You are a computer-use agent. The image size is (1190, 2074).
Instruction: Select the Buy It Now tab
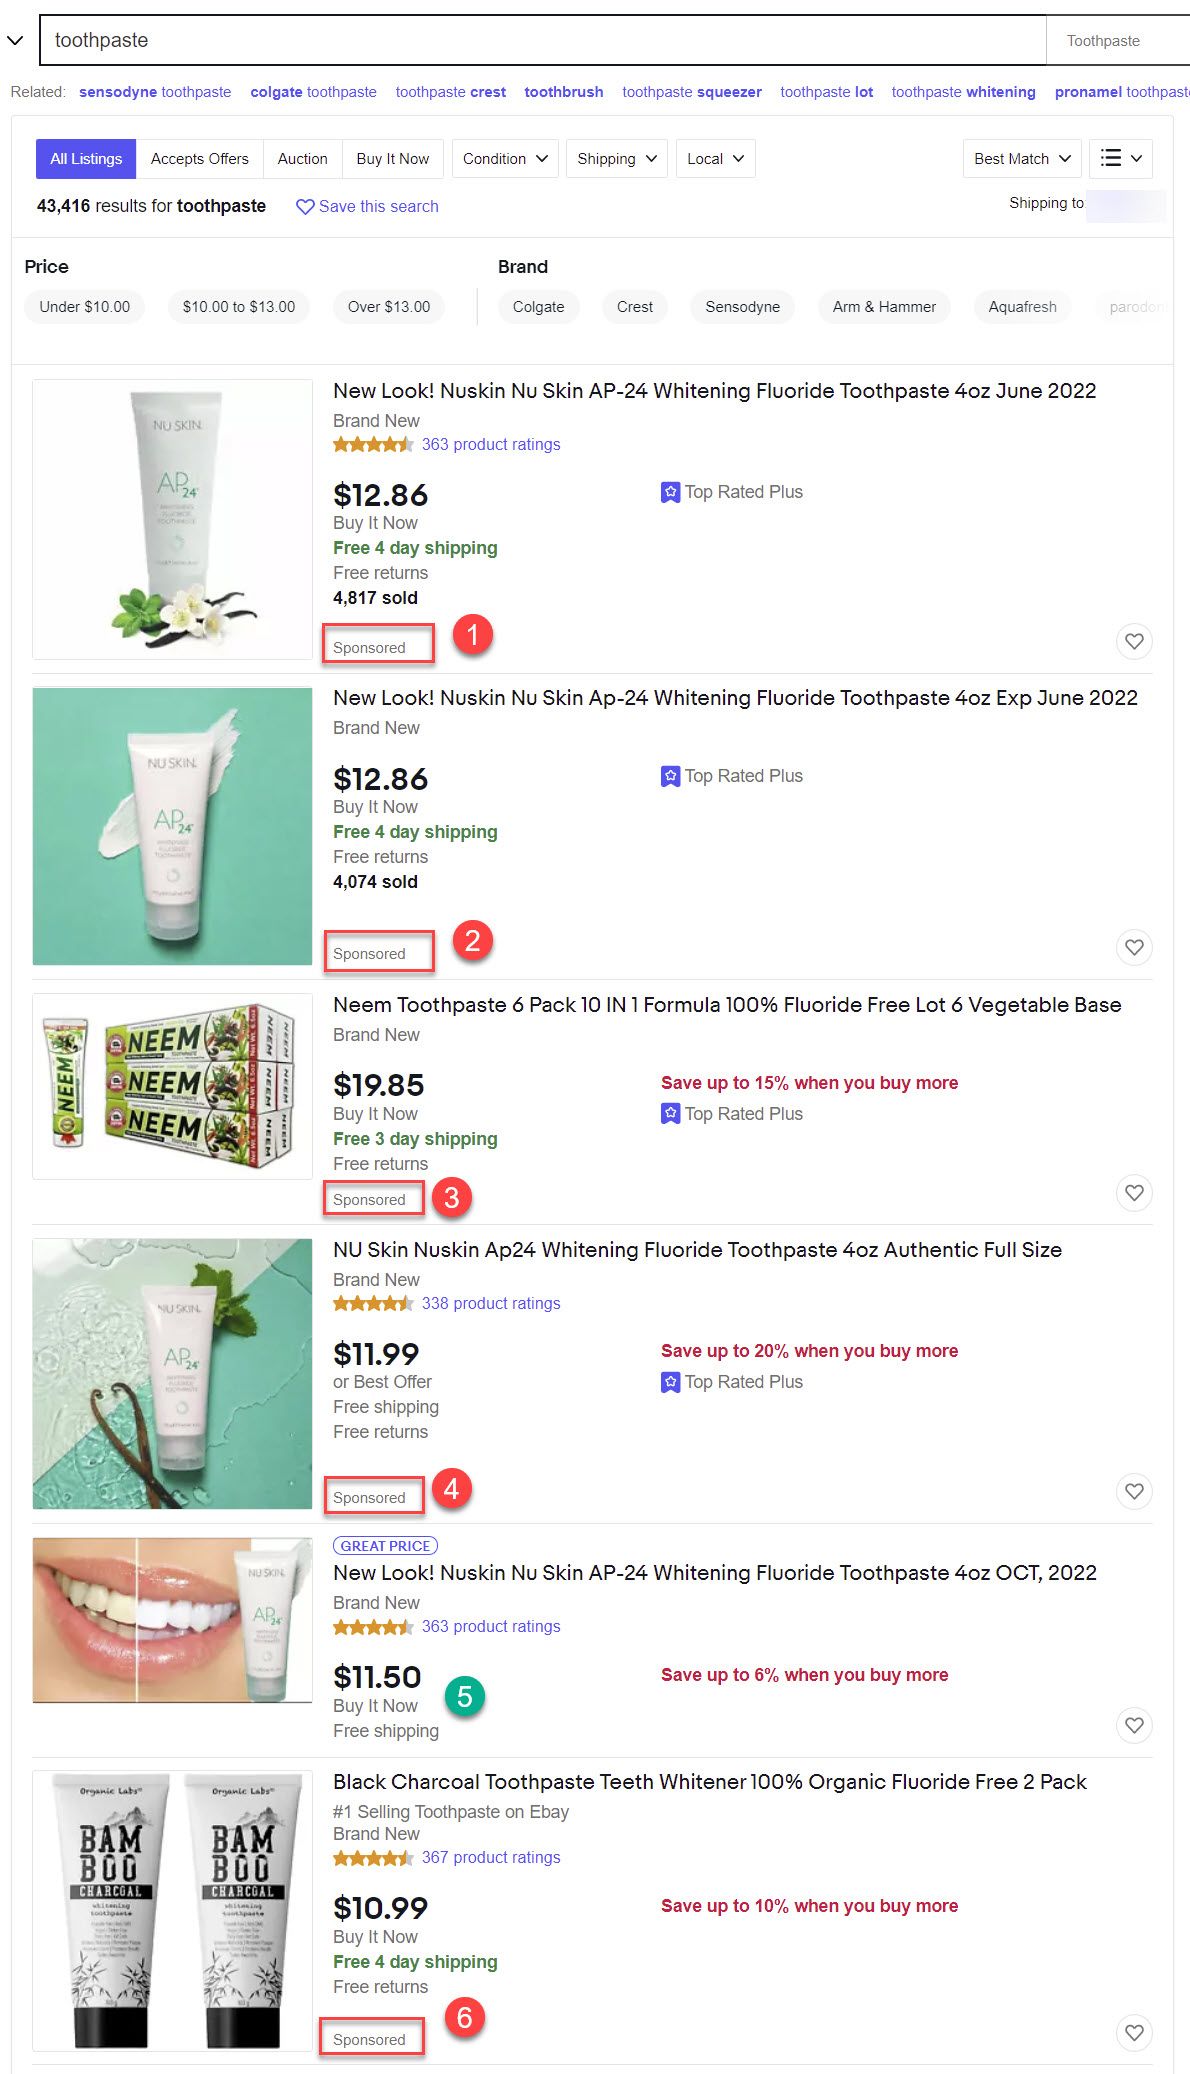(x=392, y=158)
